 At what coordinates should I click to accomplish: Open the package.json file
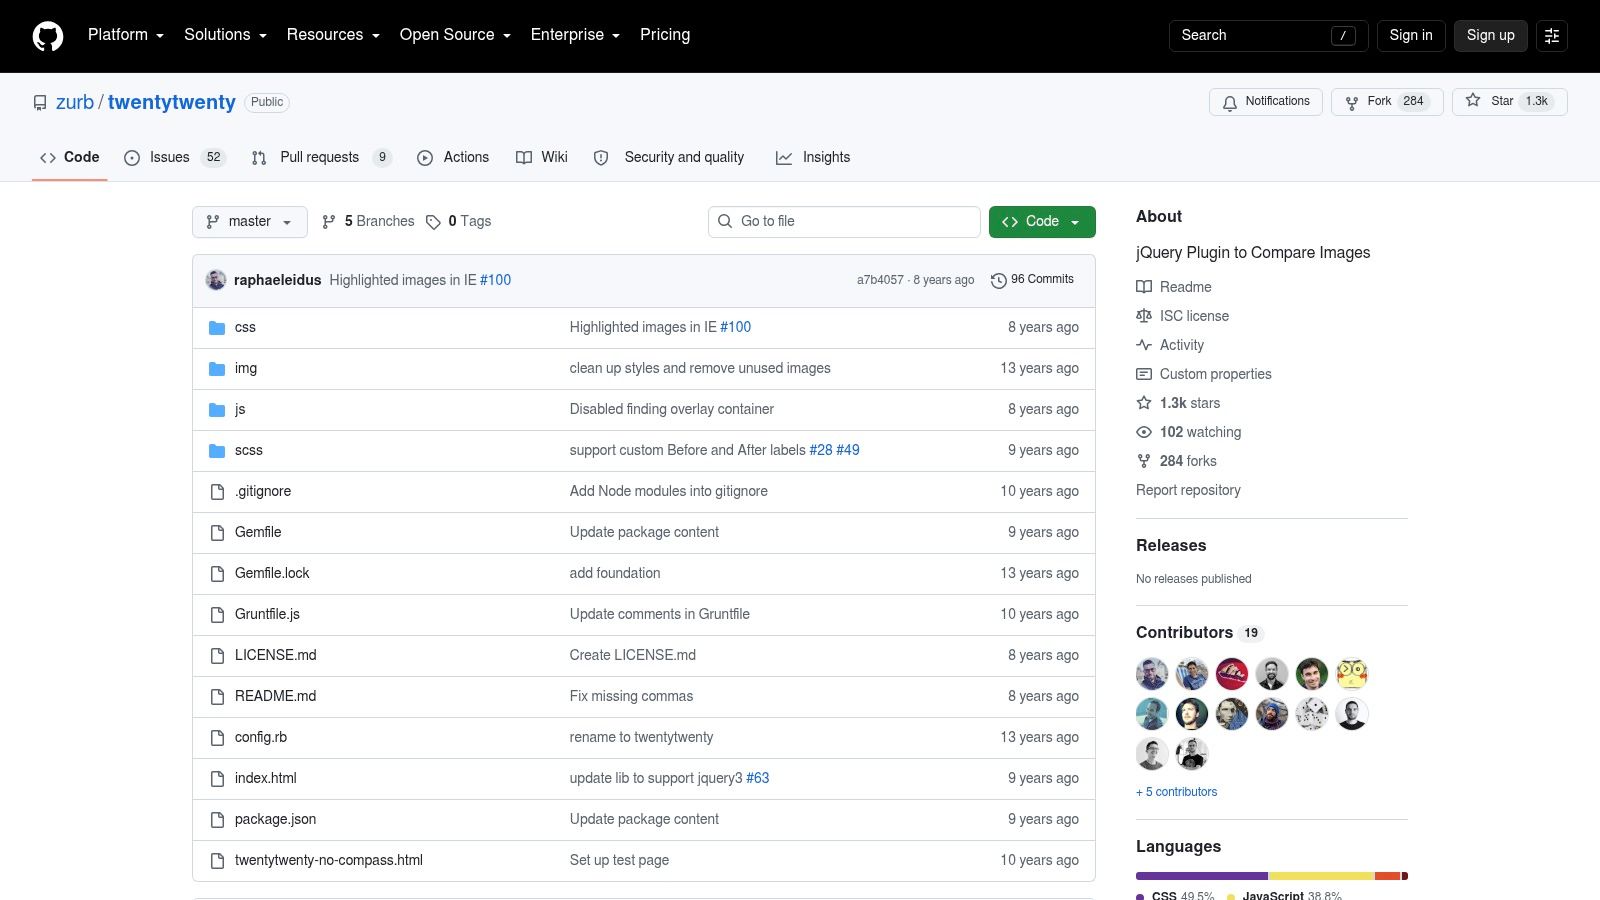pyautogui.click(x=275, y=820)
